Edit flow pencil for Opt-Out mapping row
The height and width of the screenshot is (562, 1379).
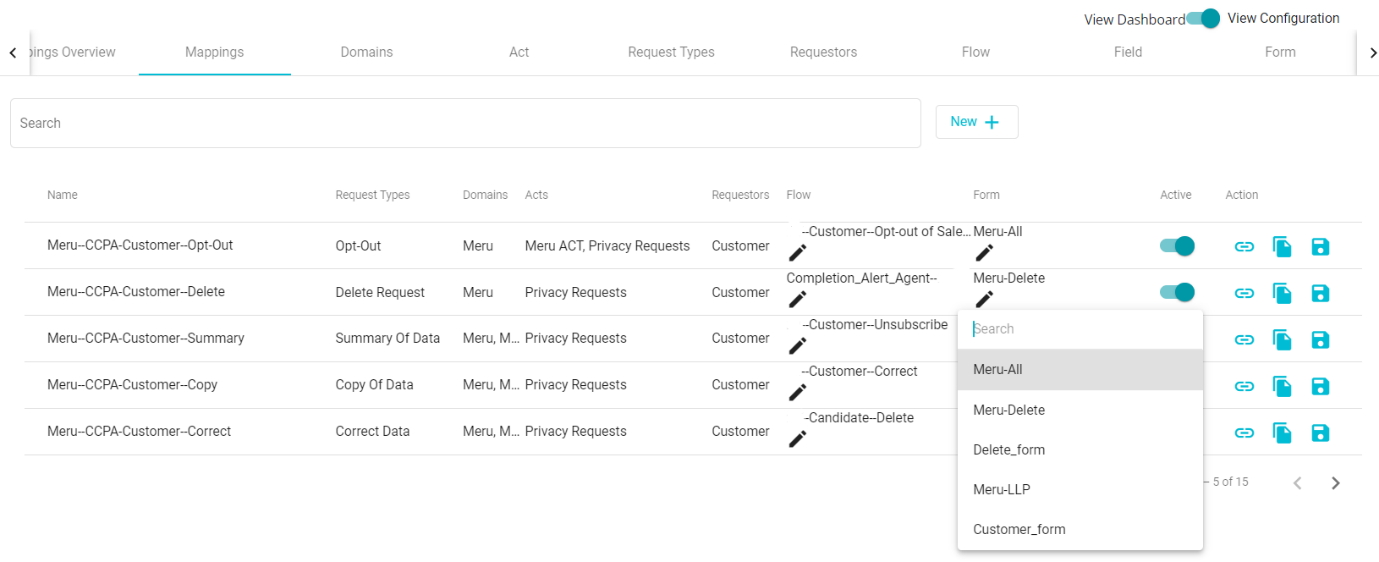(x=797, y=252)
